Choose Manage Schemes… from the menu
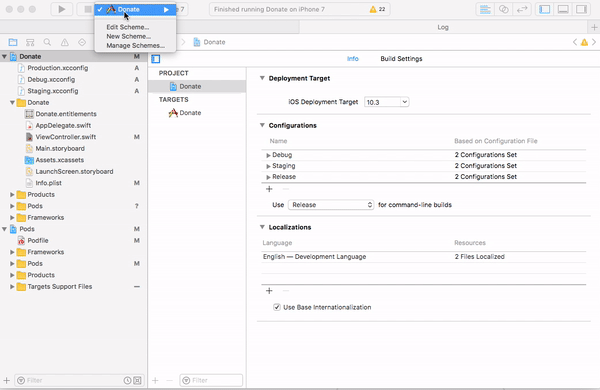The height and width of the screenshot is (390, 600). tap(135, 46)
